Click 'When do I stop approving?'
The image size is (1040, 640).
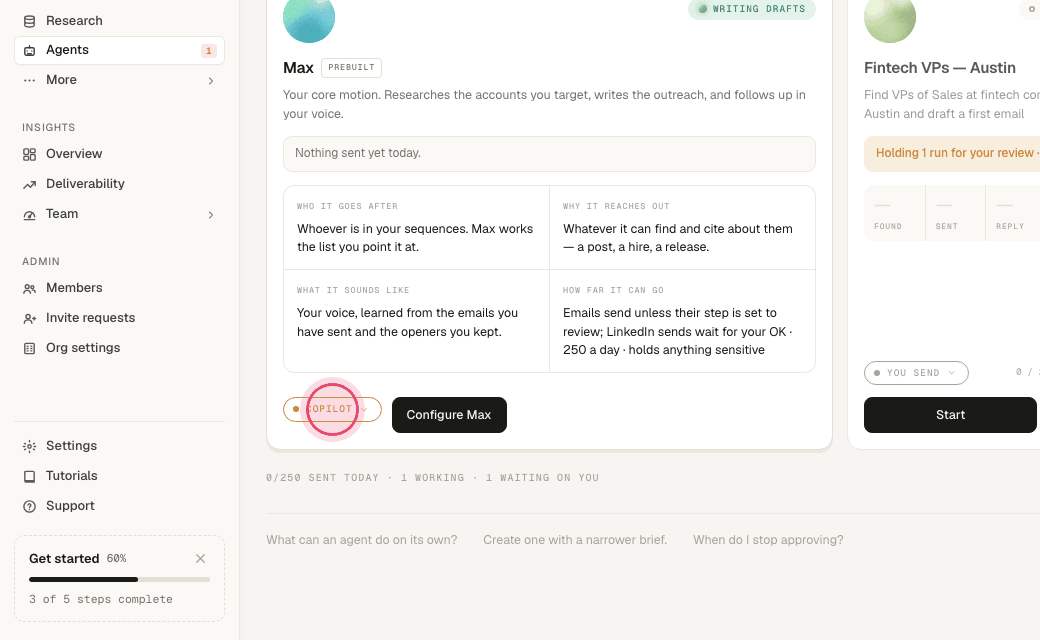[x=768, y=540]
